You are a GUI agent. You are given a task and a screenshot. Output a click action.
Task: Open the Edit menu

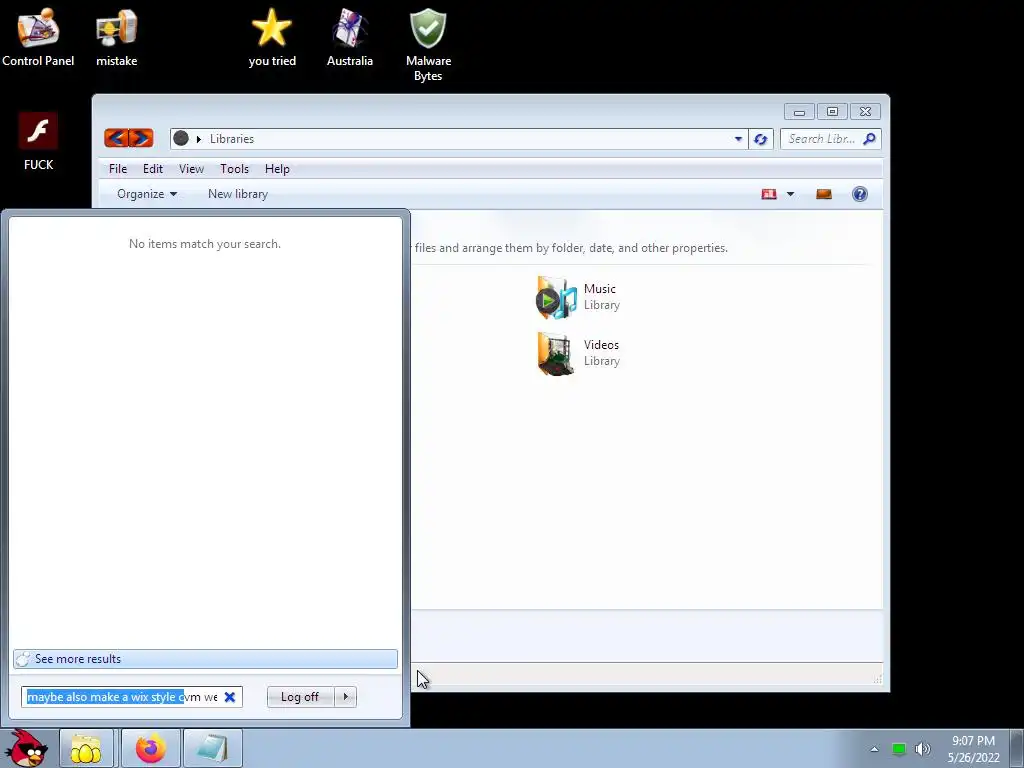click(153, 168)
